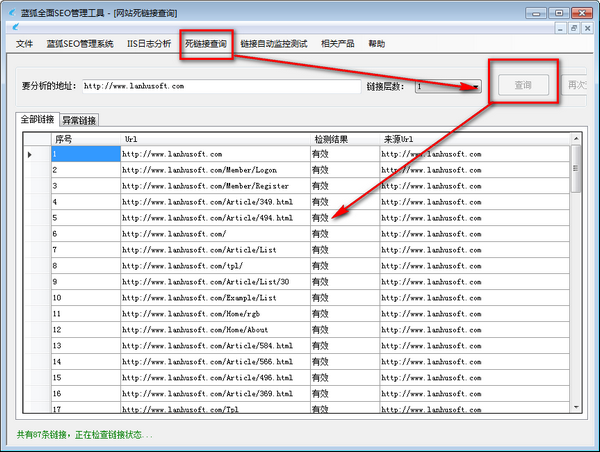Minimize the inner MDI child window
Screen dimensions: 600x452
(558, 29)
